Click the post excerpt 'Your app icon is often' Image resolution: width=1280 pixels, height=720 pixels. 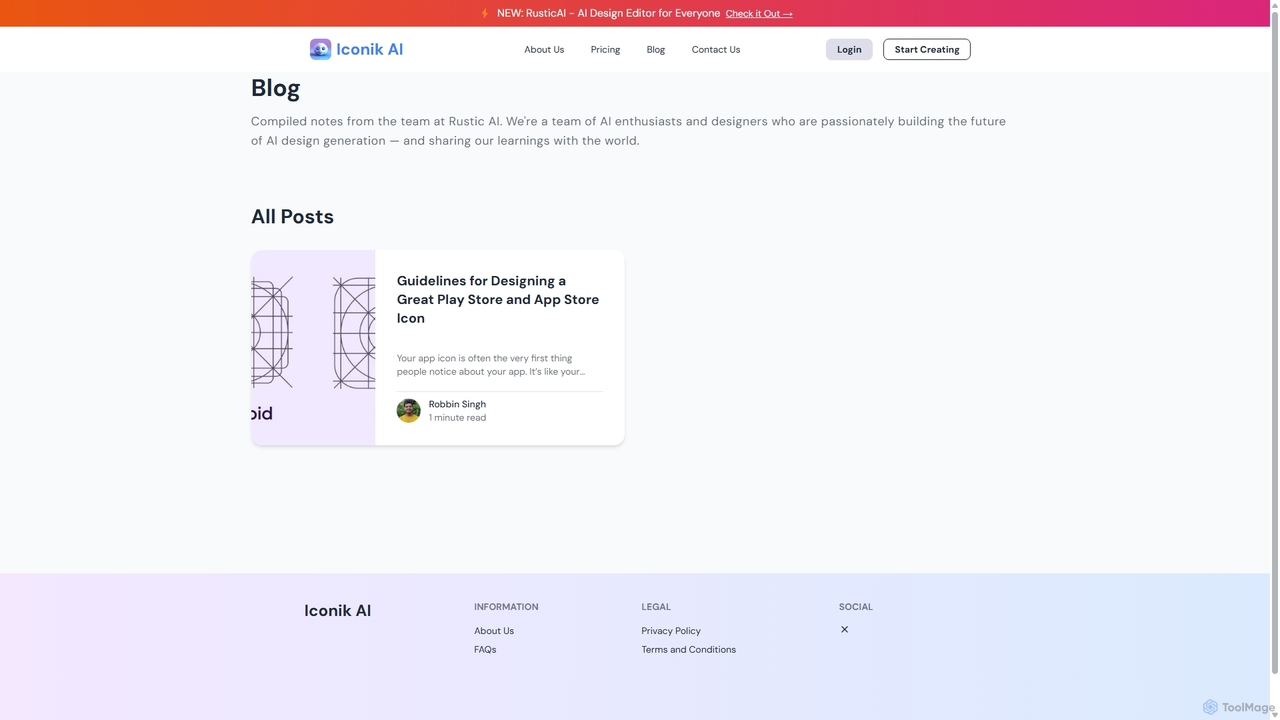(491, 365)
